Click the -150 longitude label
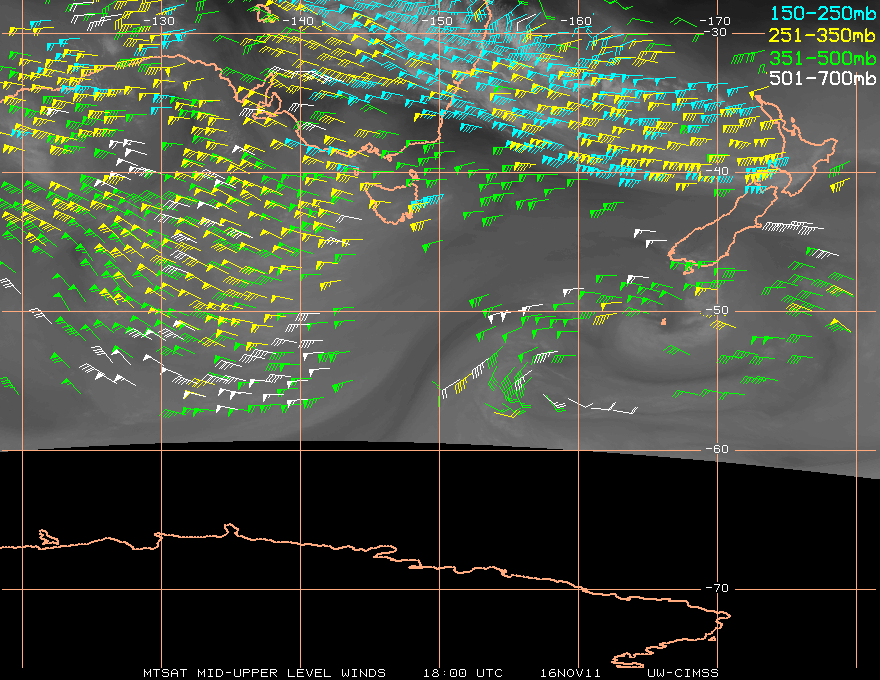 pos(437,21)
